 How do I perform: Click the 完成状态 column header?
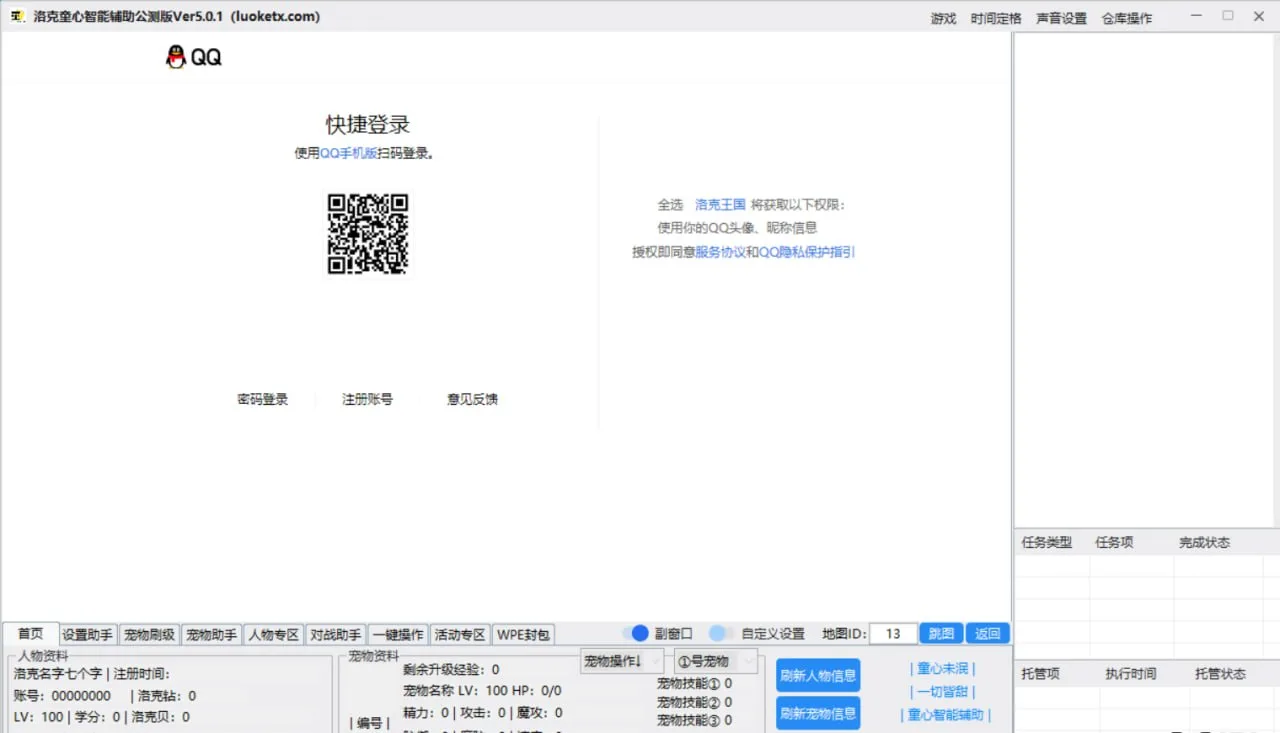click(1204, 542)
